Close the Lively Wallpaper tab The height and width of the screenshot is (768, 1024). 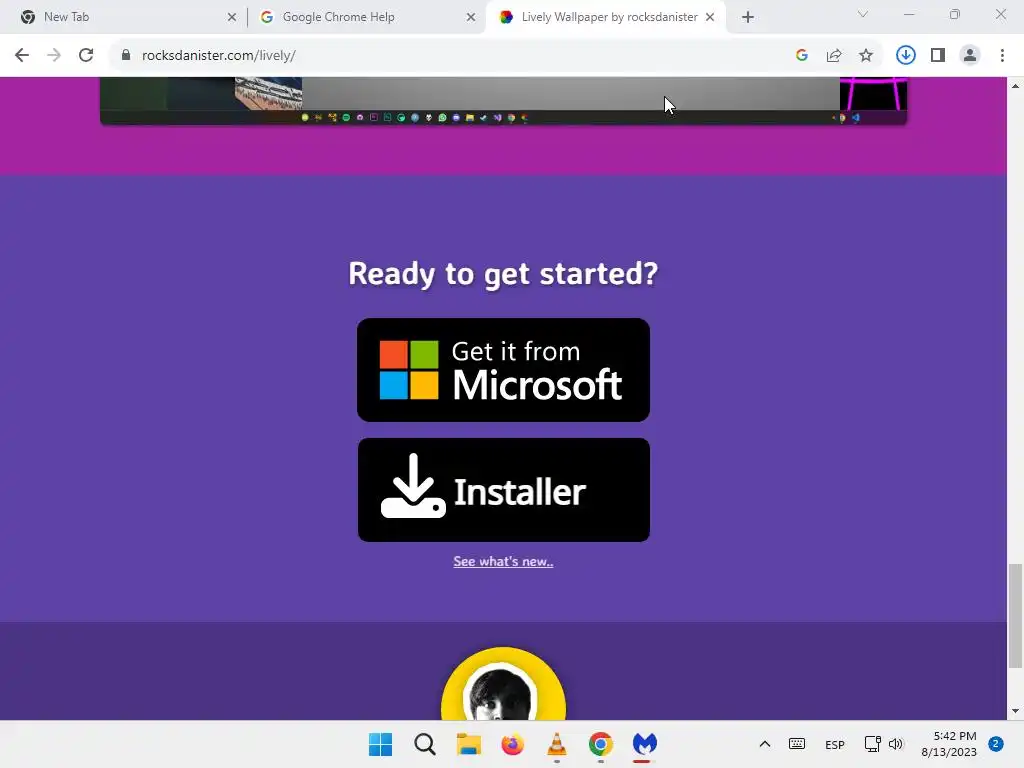coord(710,17)
